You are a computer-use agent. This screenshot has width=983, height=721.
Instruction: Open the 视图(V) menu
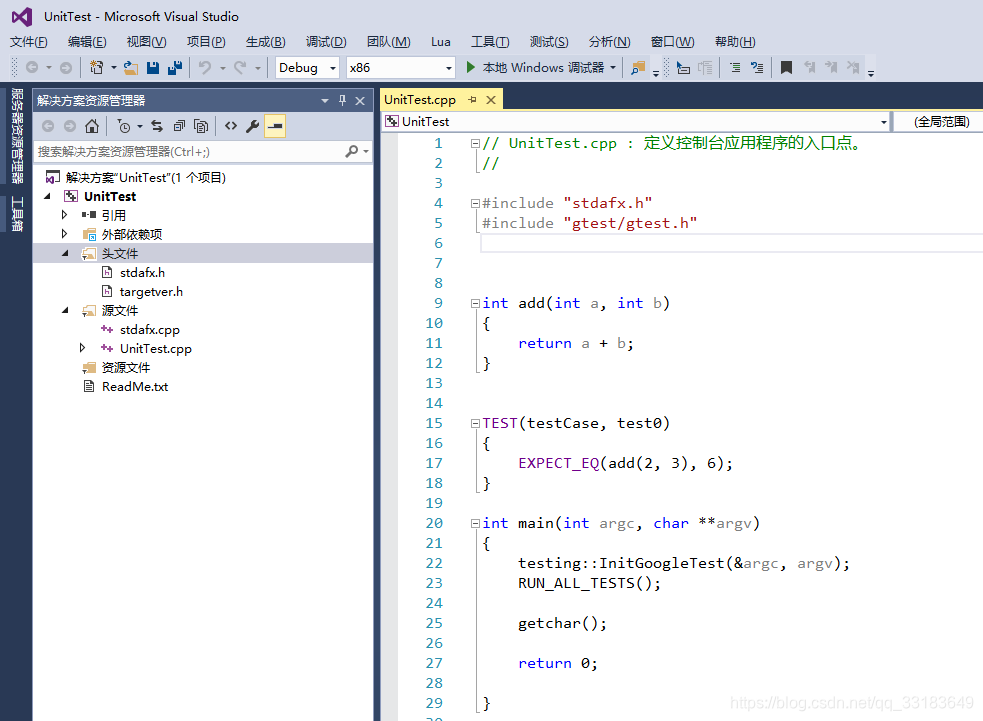147,42
